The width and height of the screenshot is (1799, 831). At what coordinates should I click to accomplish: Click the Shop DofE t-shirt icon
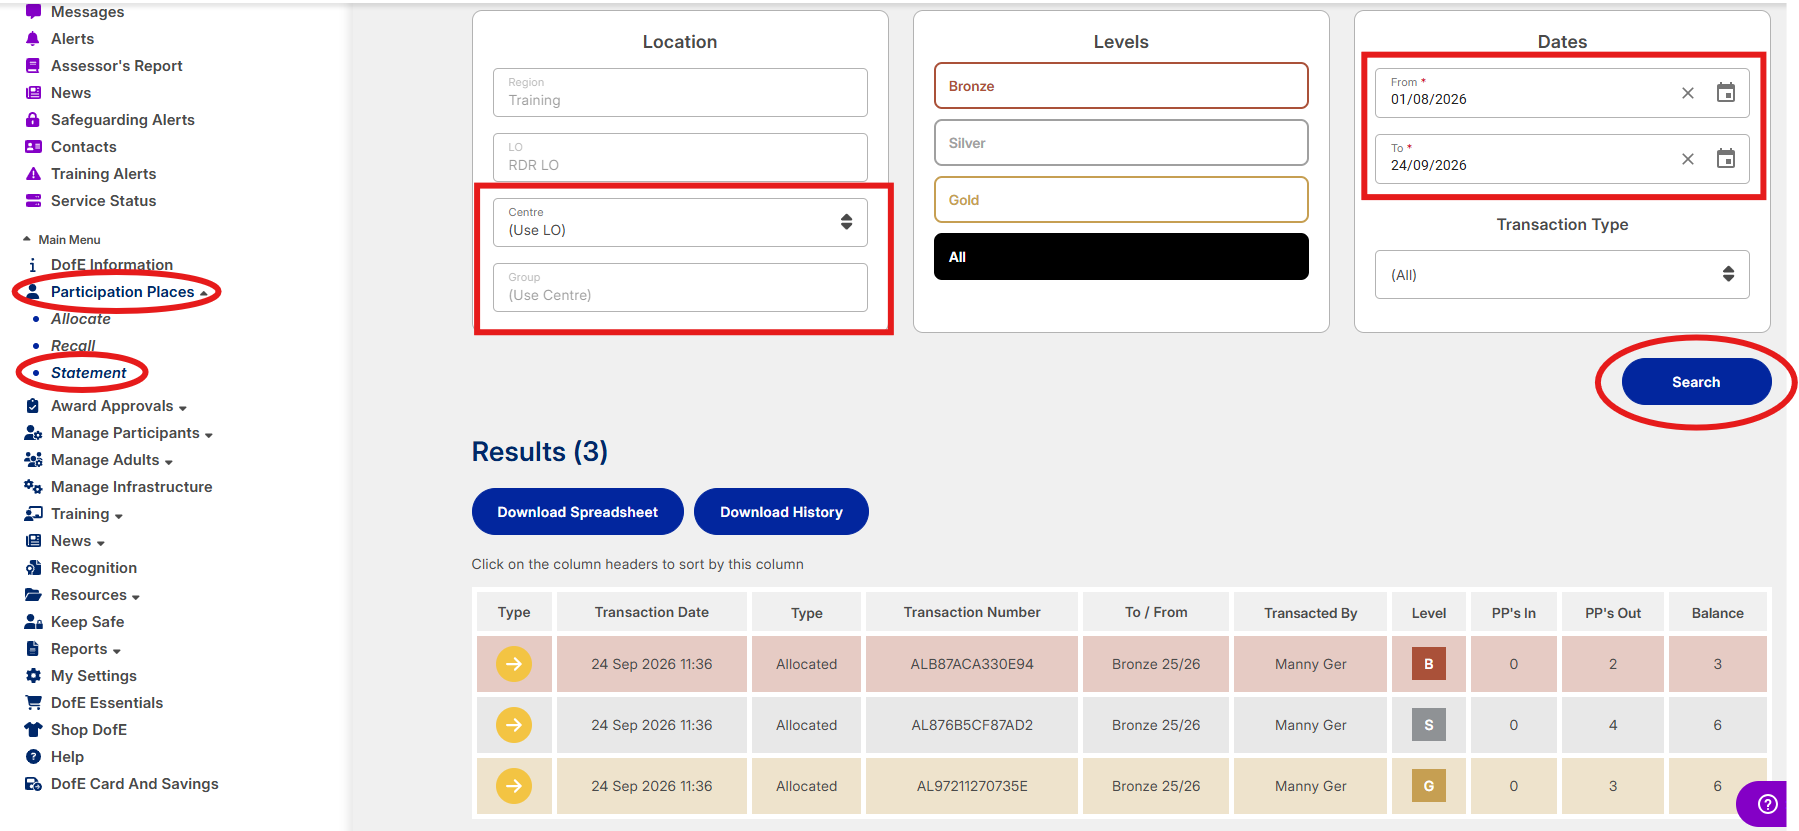33,730
